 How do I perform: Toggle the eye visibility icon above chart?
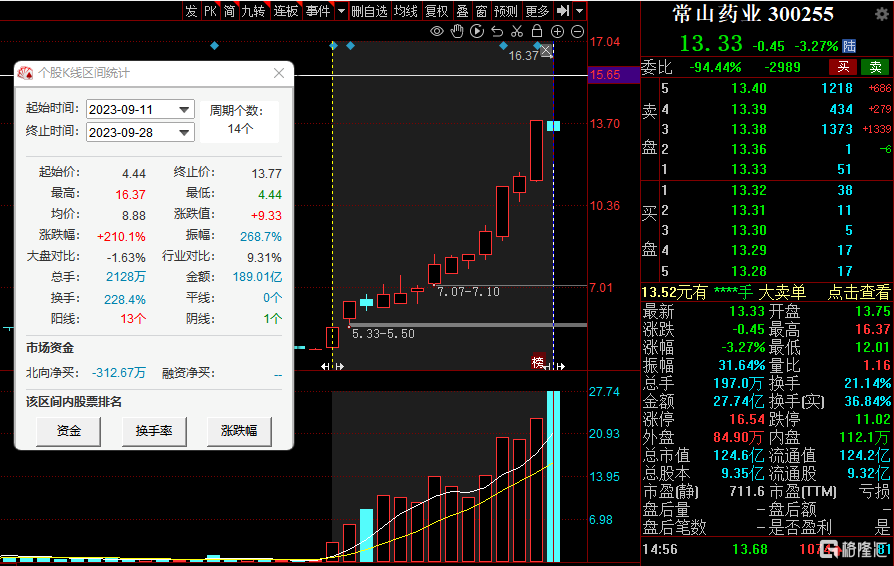click(x=437, y=31)
